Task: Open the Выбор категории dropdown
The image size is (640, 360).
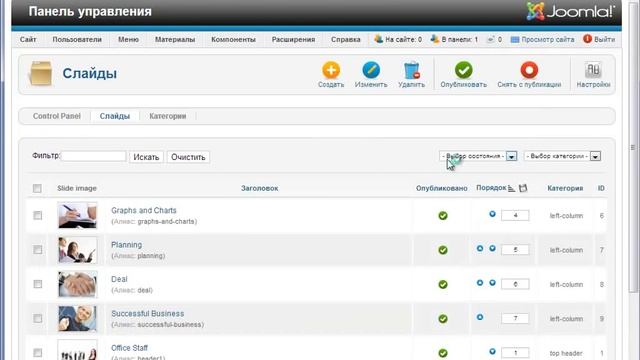Action: pos(562,156)
